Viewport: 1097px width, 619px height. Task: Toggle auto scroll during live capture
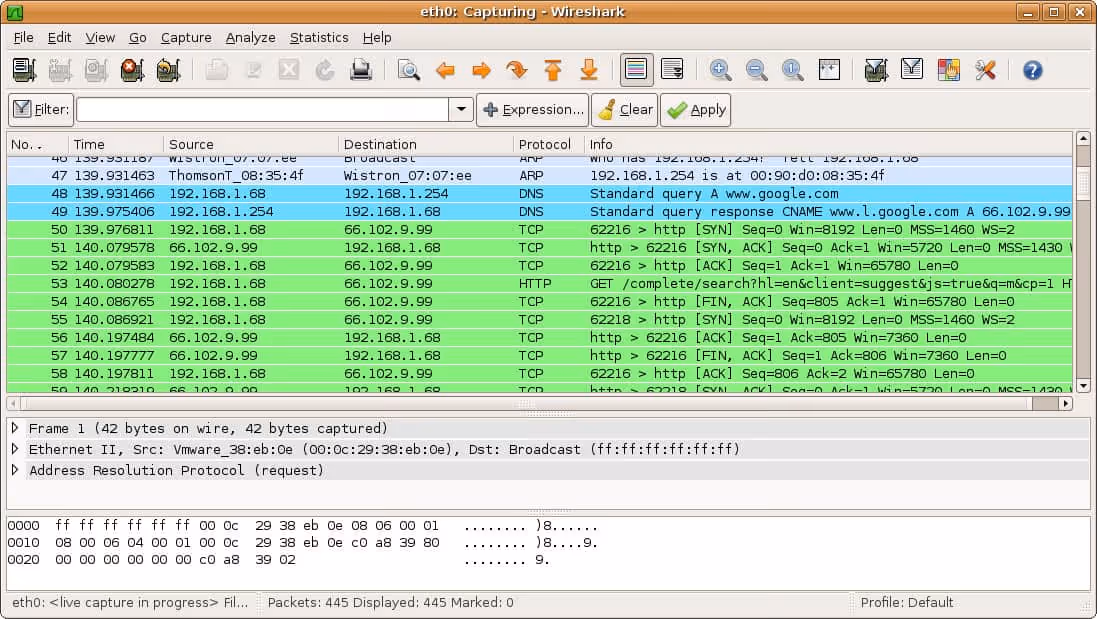(672, 70)
